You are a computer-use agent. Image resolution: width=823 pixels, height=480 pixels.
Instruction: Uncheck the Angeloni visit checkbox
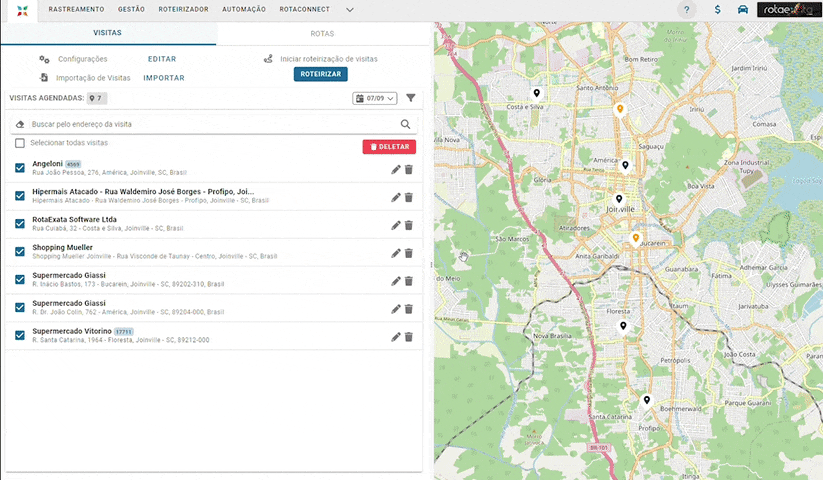pos(20,168)
